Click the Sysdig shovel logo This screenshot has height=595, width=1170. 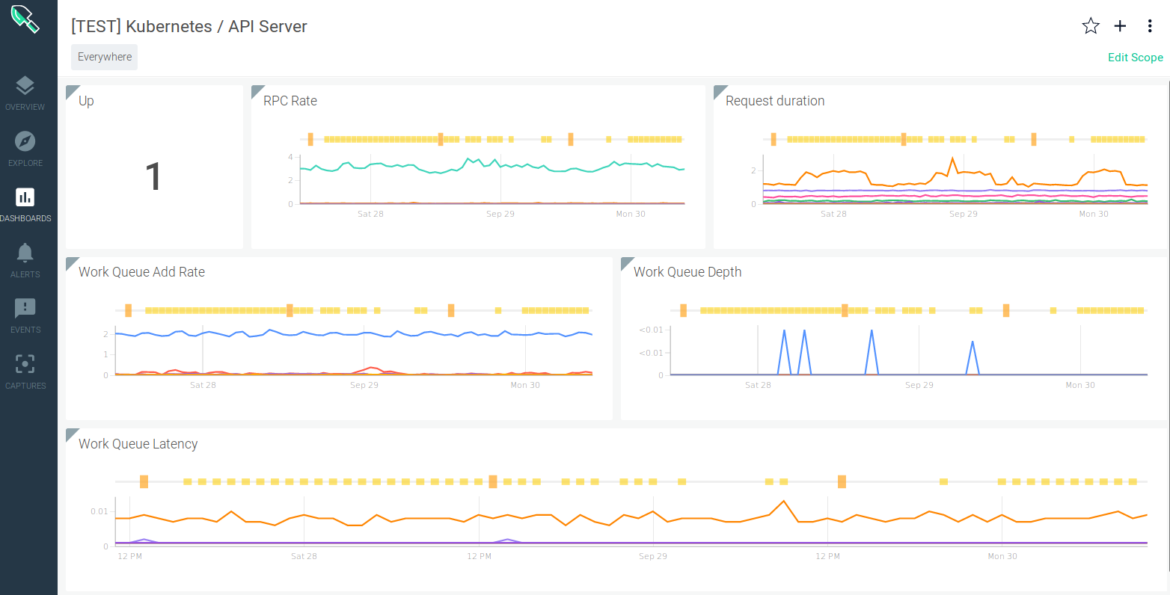25,19
